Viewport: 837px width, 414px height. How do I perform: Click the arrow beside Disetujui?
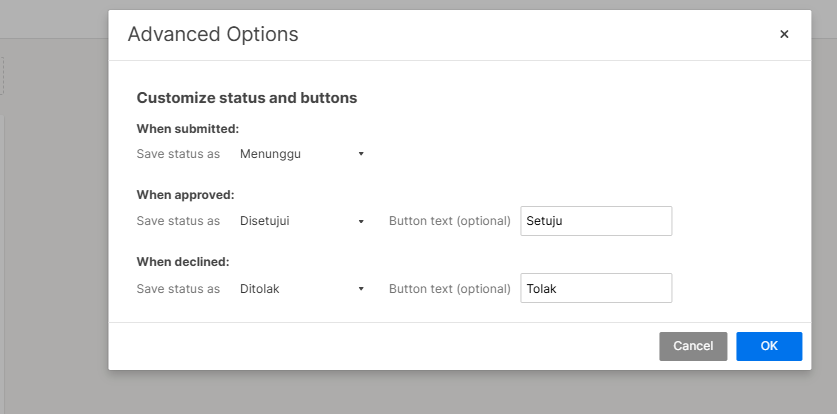click(x=361, y=221)
